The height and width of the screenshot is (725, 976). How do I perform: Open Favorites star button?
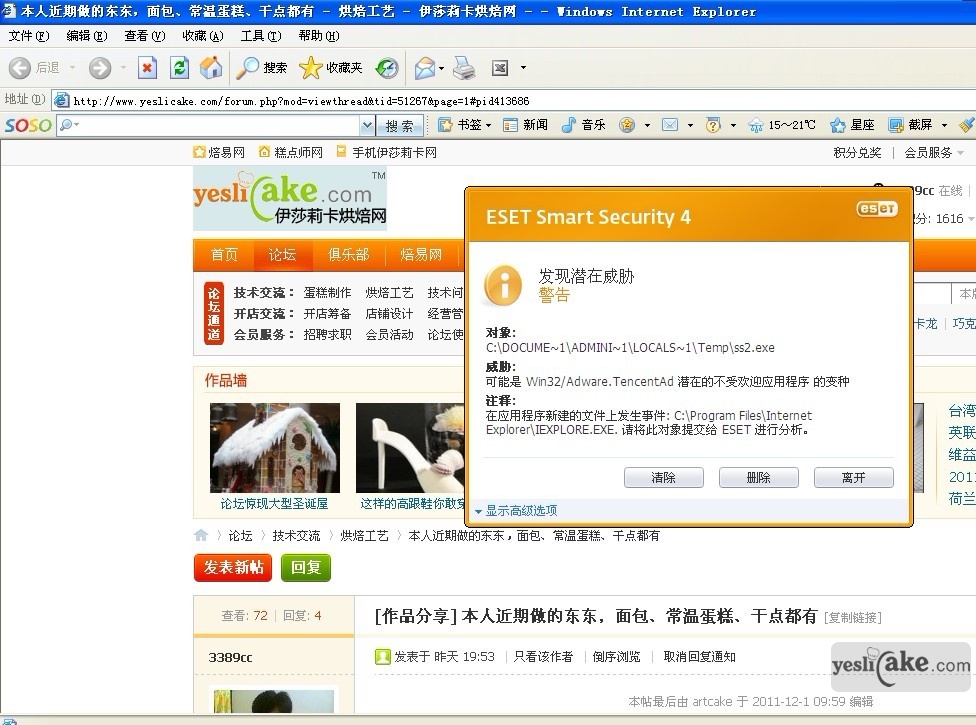(331, 67)
